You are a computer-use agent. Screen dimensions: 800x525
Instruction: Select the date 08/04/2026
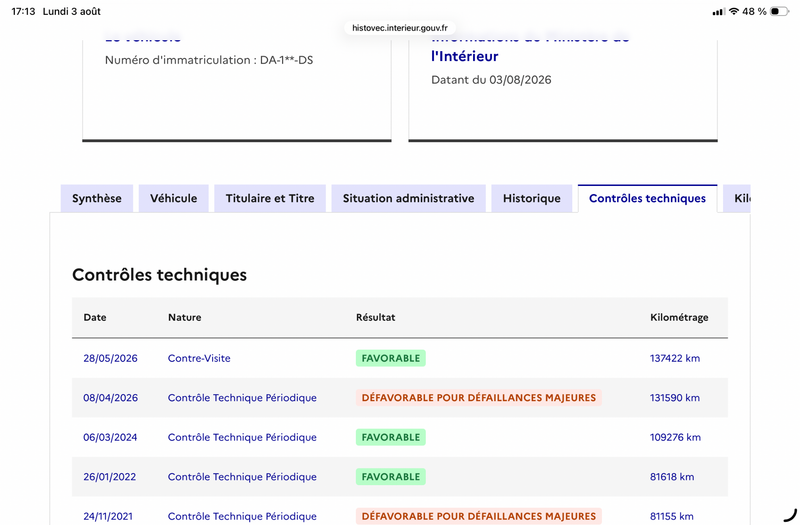[x=110, y=397]
